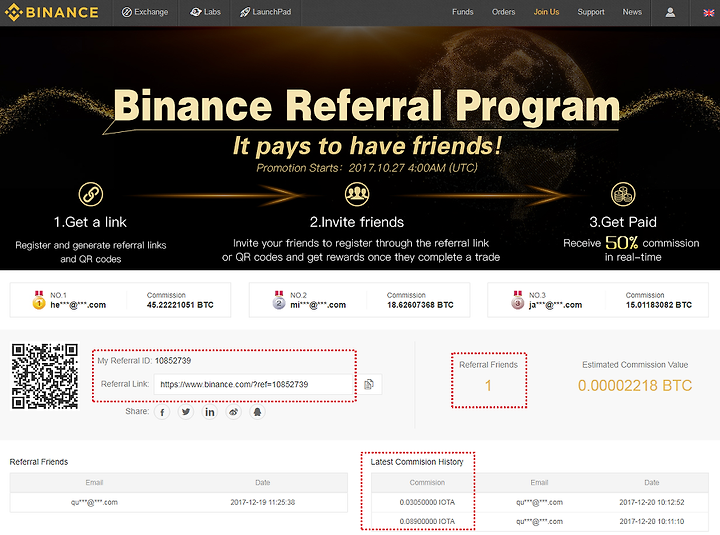Click Referral Friends count 1
720x535 pixels.
(x=489, y=386)
